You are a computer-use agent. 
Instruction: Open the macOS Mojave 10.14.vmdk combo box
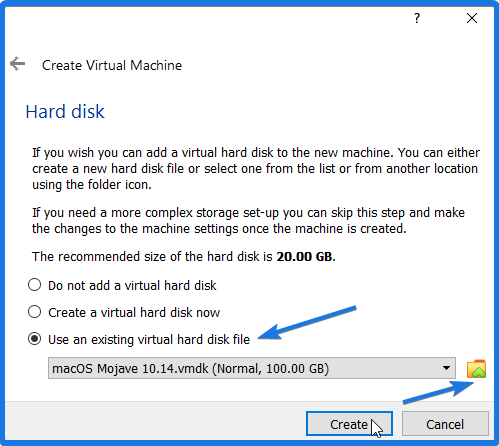click(252, 368)
